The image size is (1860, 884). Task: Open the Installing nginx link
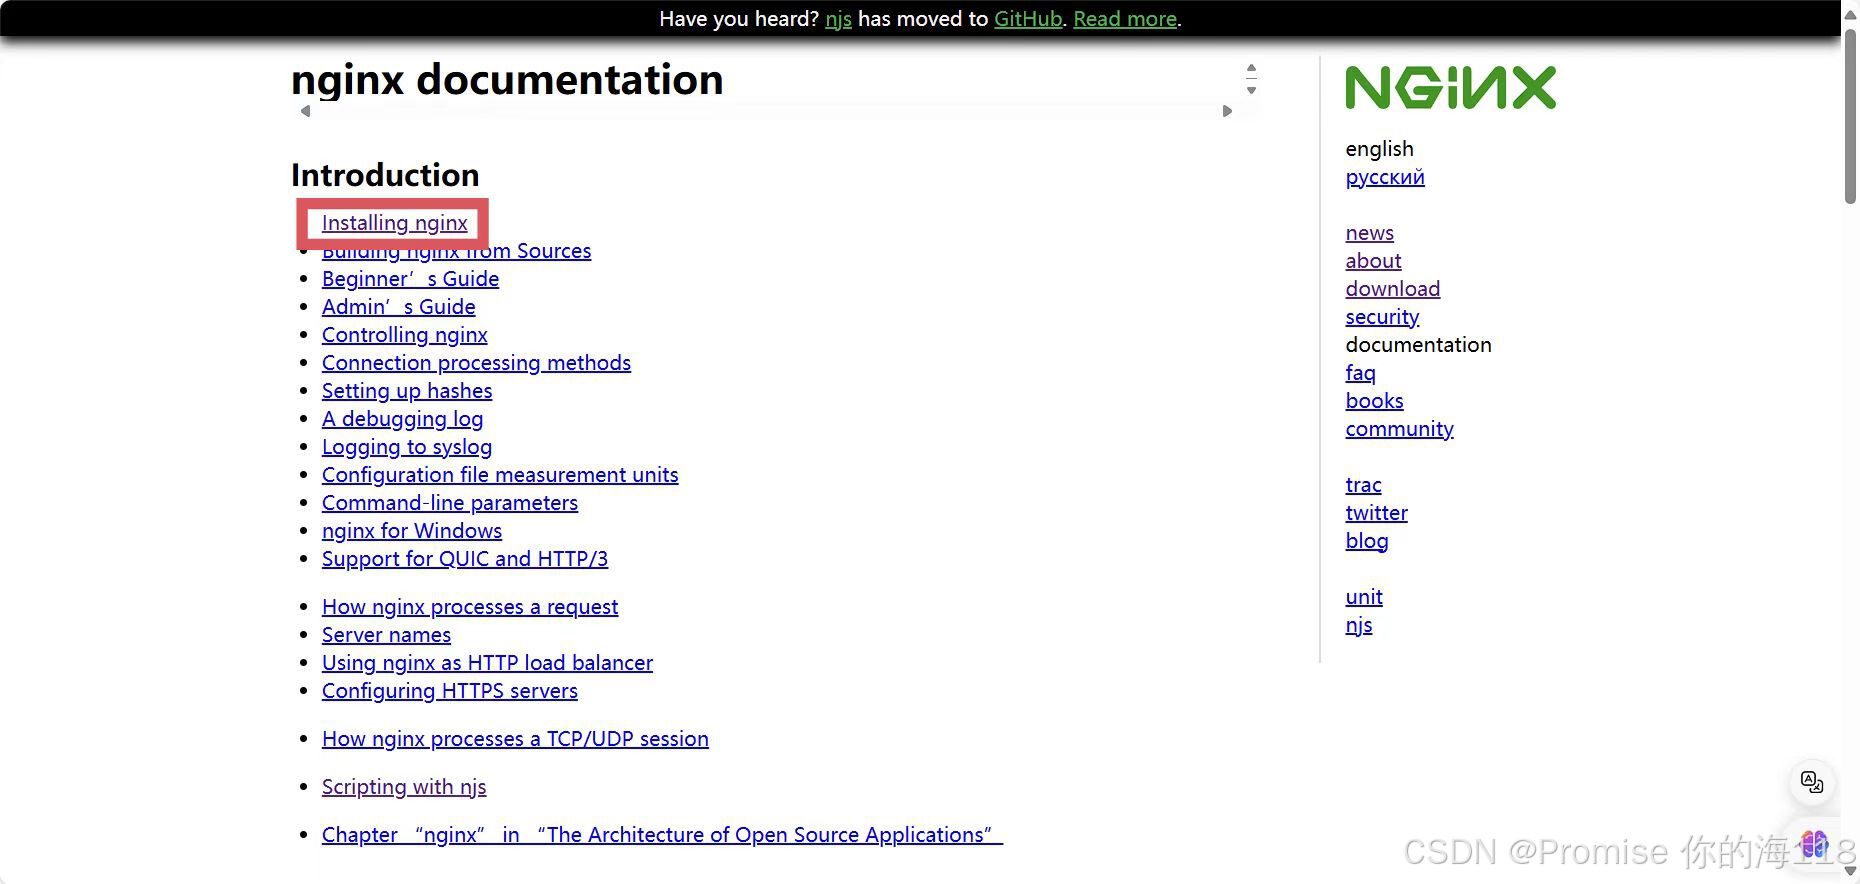[x=394, y=223]
